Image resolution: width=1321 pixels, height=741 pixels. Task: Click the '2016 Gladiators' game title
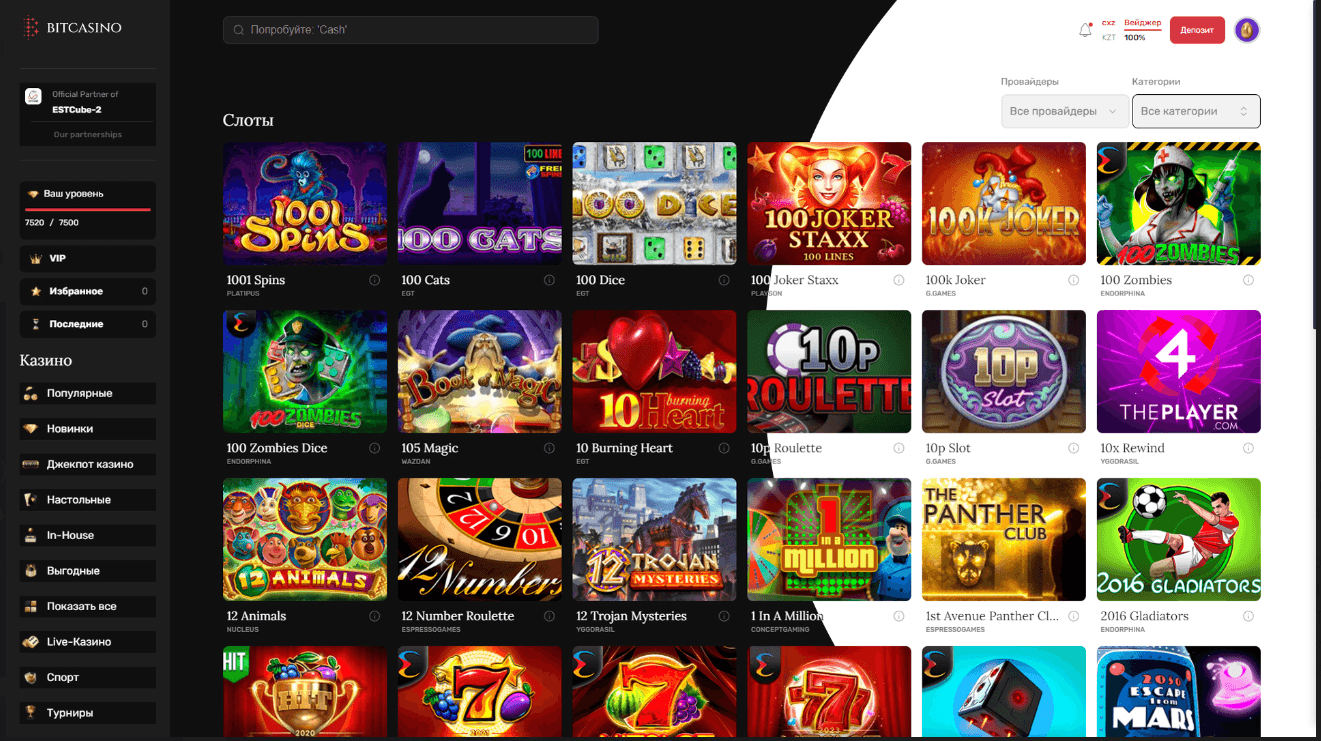coord(1145,616)
